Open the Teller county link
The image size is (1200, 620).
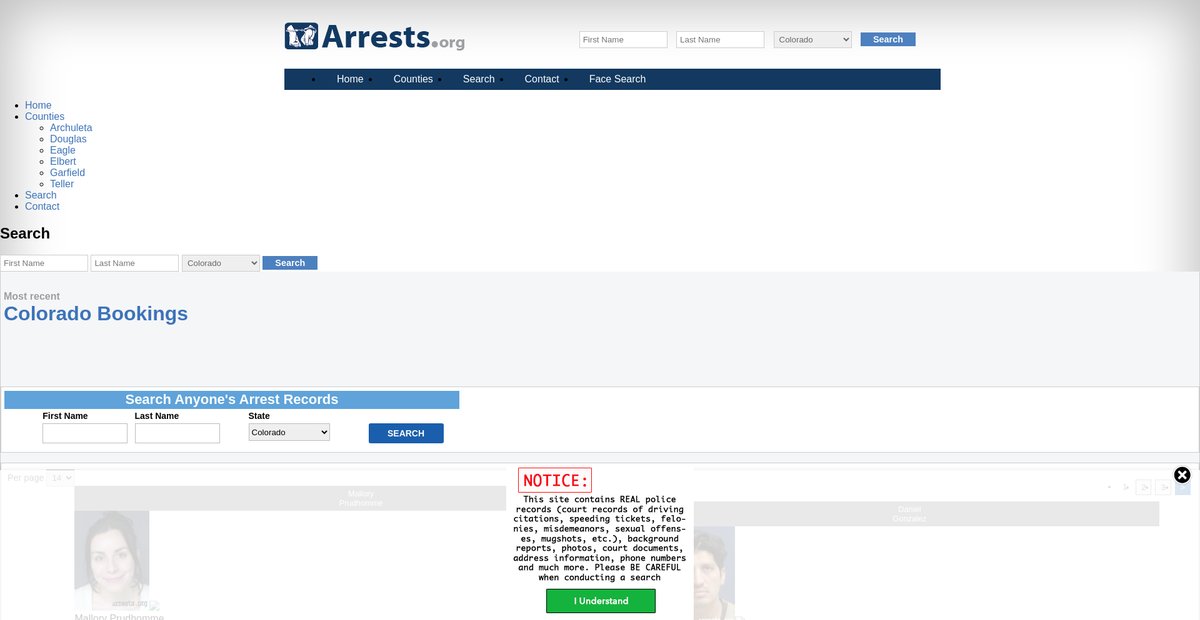62,184
